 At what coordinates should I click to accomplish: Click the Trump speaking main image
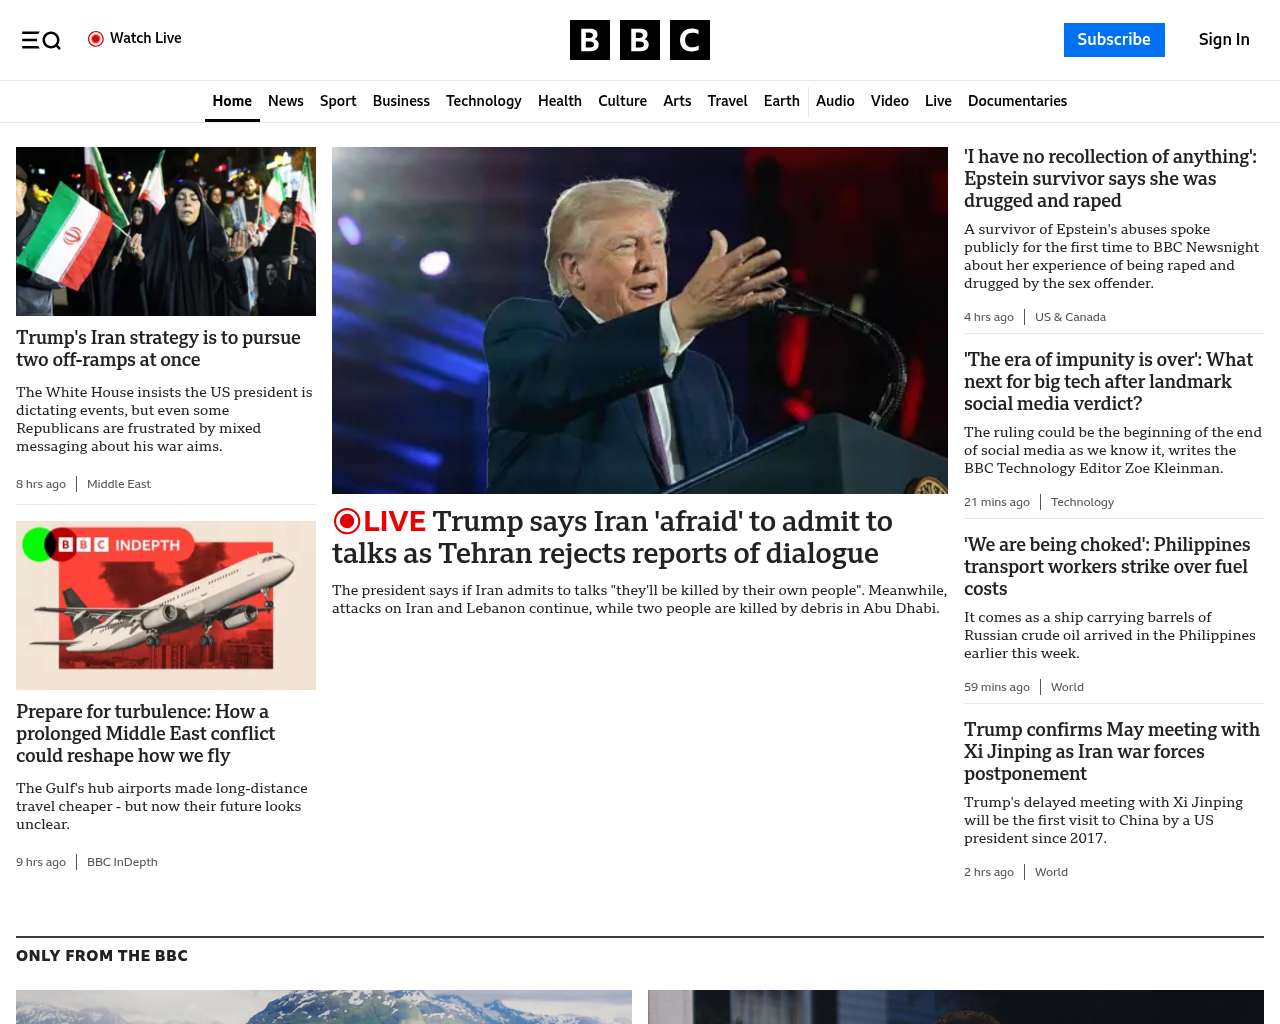click(x=639, y=320)
